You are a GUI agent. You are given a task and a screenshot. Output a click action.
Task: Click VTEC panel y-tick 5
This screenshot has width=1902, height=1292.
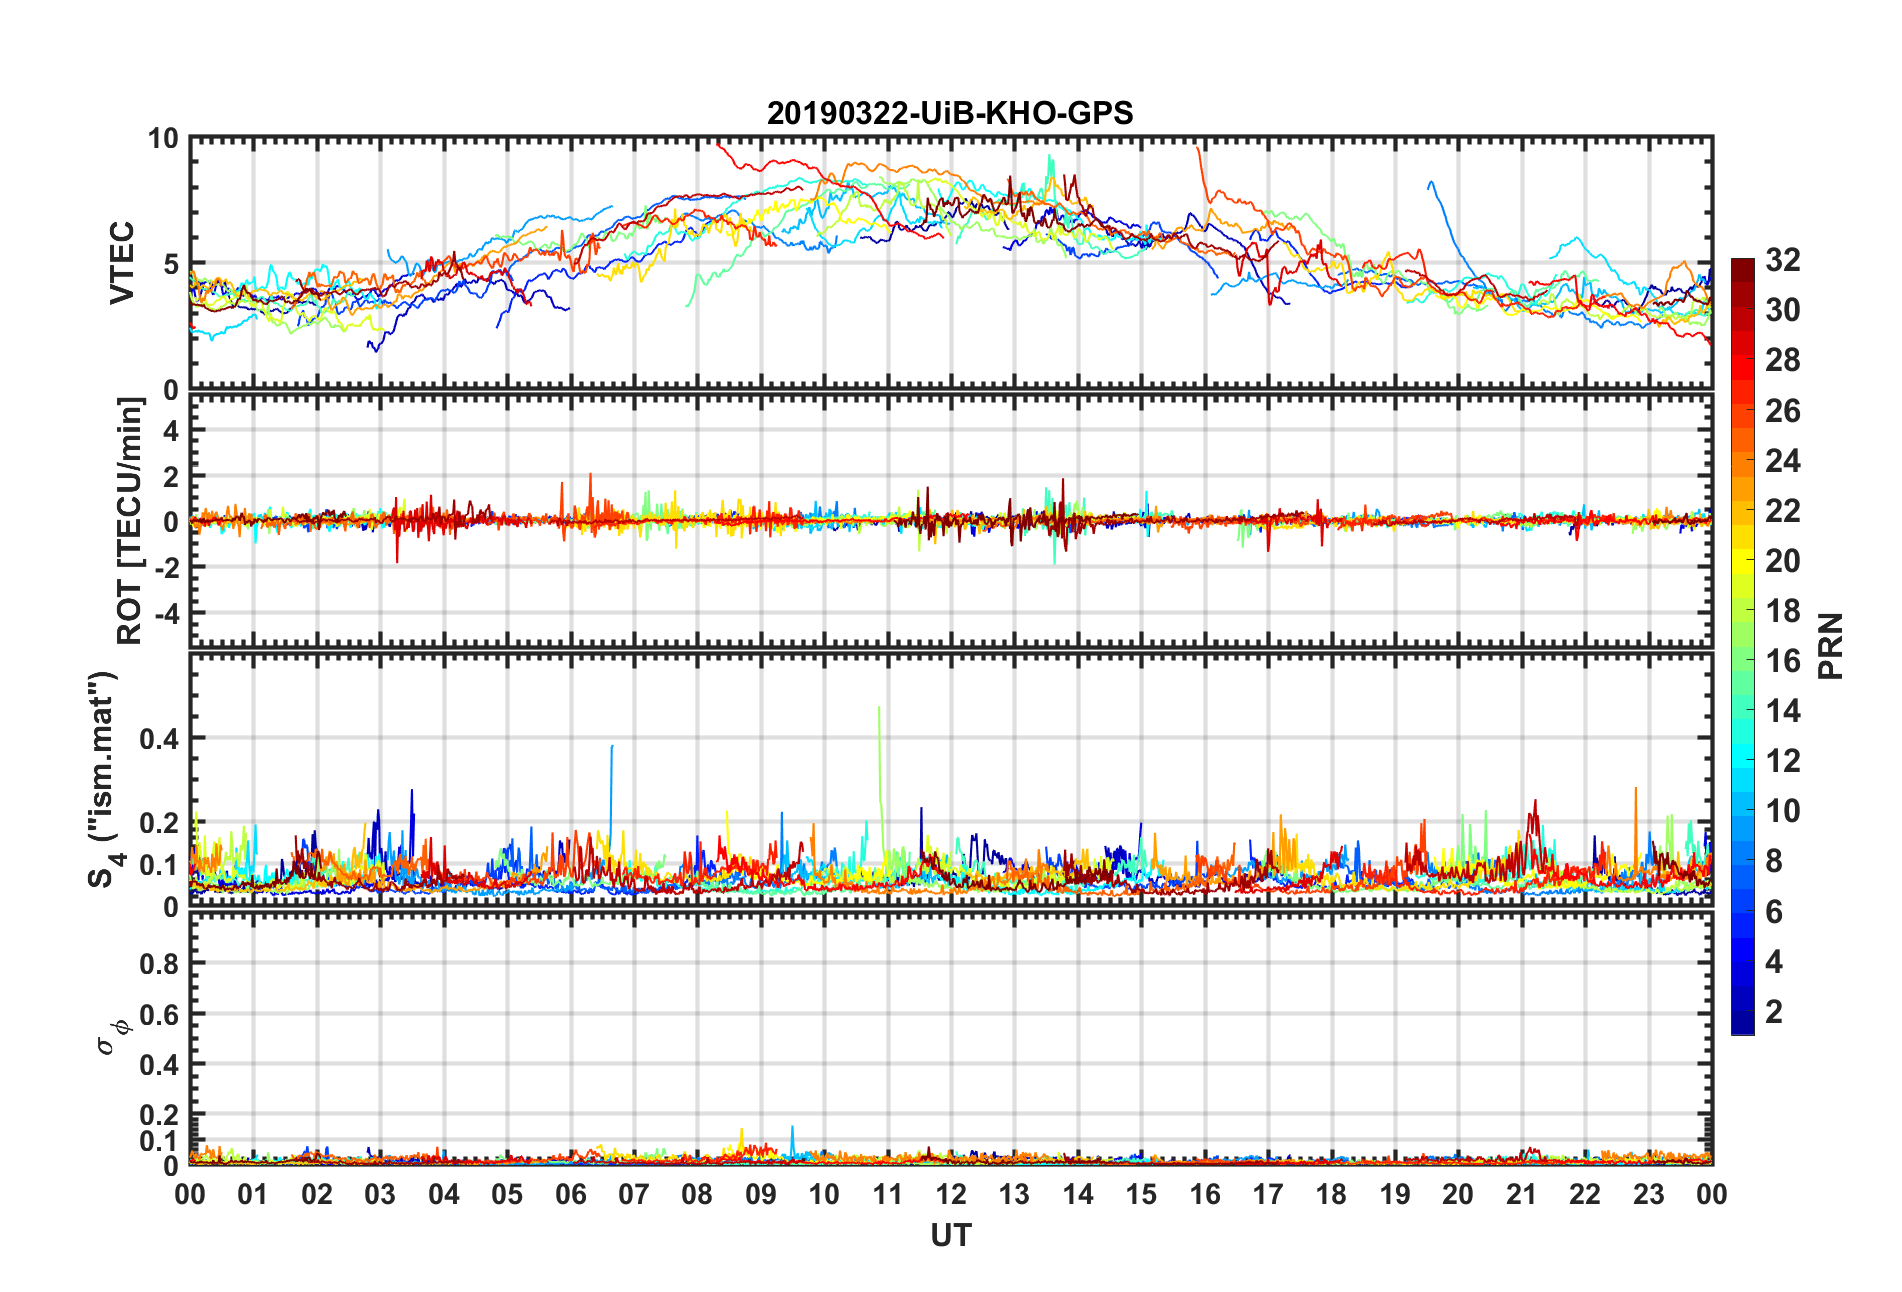tap(170, 264)
